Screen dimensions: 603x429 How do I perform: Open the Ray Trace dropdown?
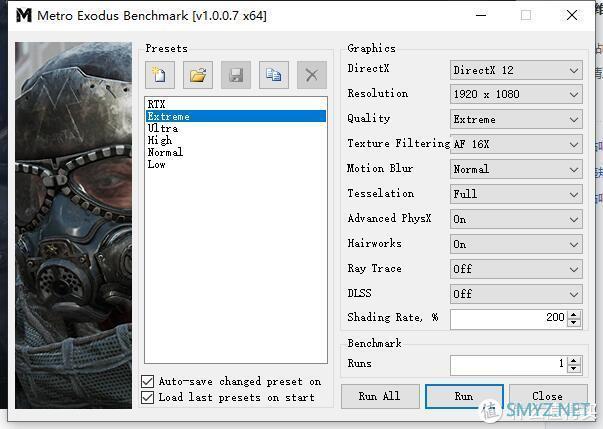(x=516, y=269)
